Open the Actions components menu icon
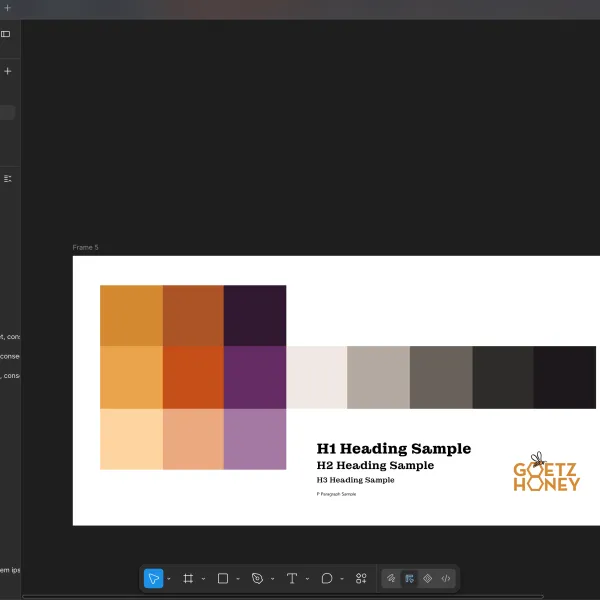Viewport: 600px width, 600px height. coord(361,578)
